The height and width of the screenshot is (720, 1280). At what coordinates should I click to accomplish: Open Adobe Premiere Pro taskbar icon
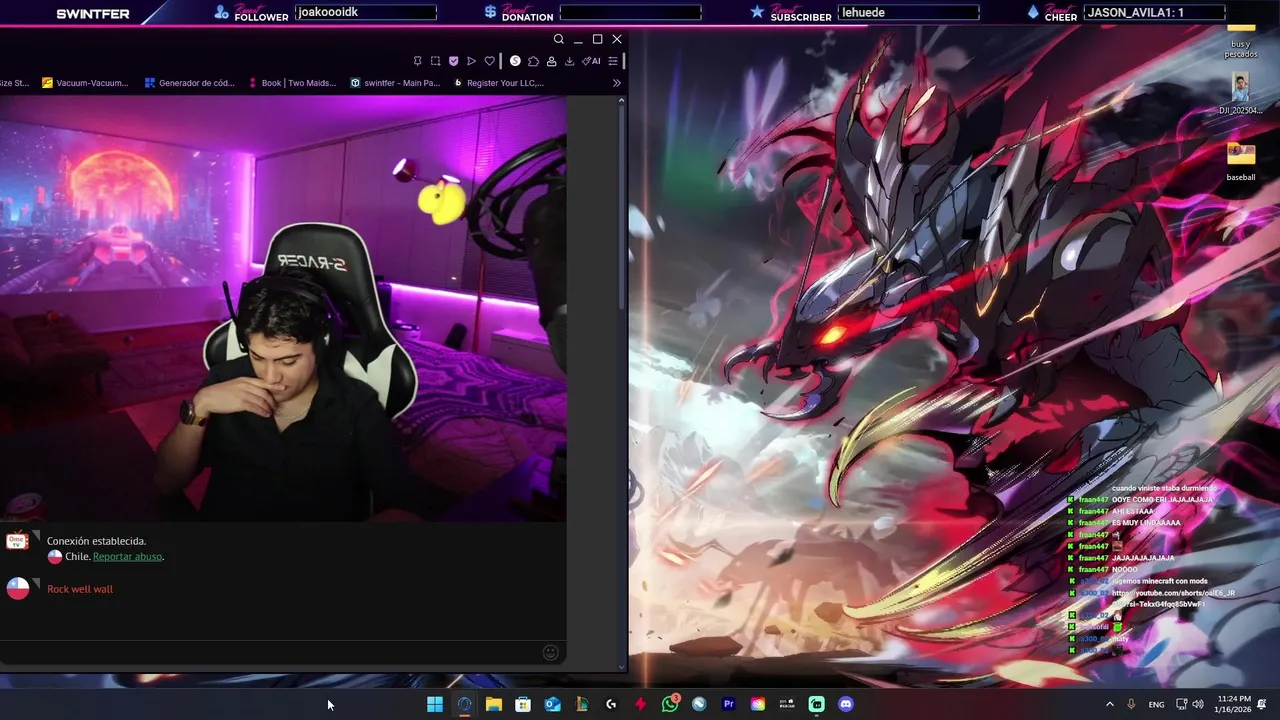tap(729, 704)
